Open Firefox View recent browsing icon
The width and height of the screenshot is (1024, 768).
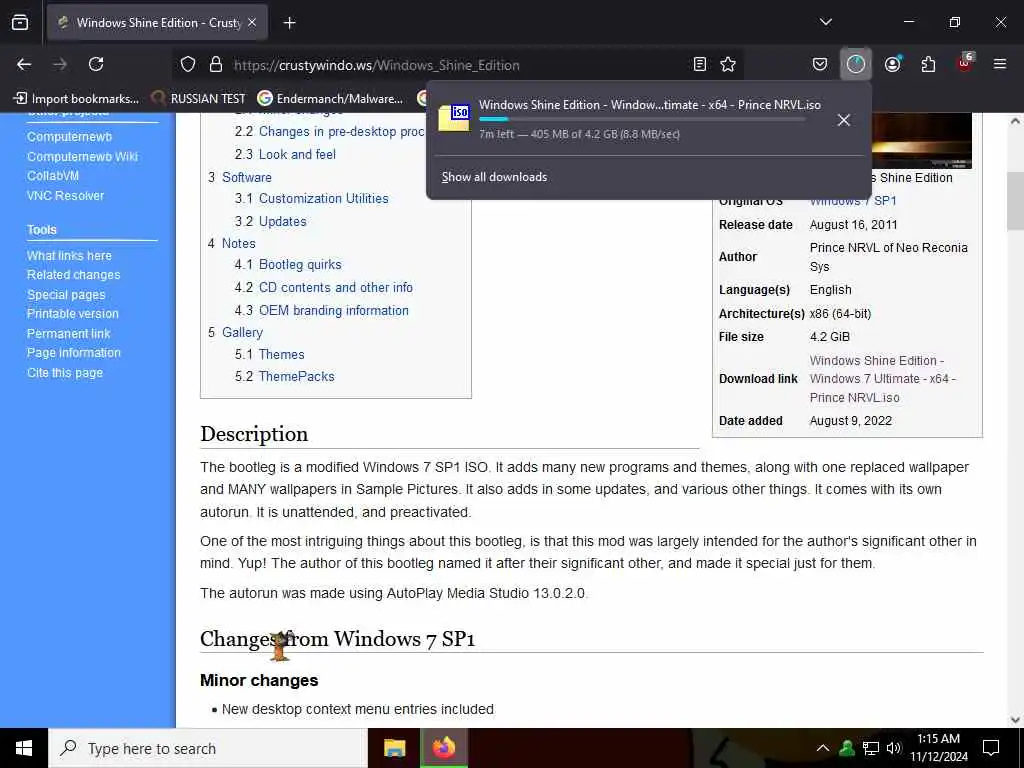pyautogui.click(x=20, y=22)
